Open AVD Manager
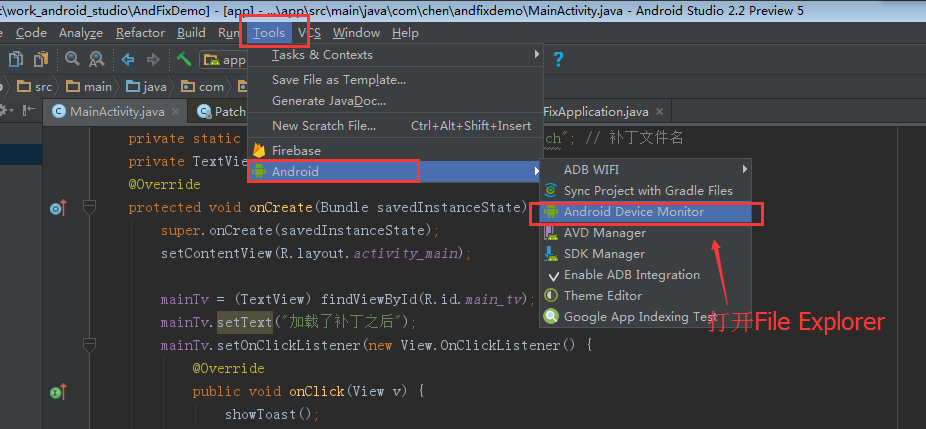Image resolution: width=926 pixels, height=429 pixels. point(645,233)
